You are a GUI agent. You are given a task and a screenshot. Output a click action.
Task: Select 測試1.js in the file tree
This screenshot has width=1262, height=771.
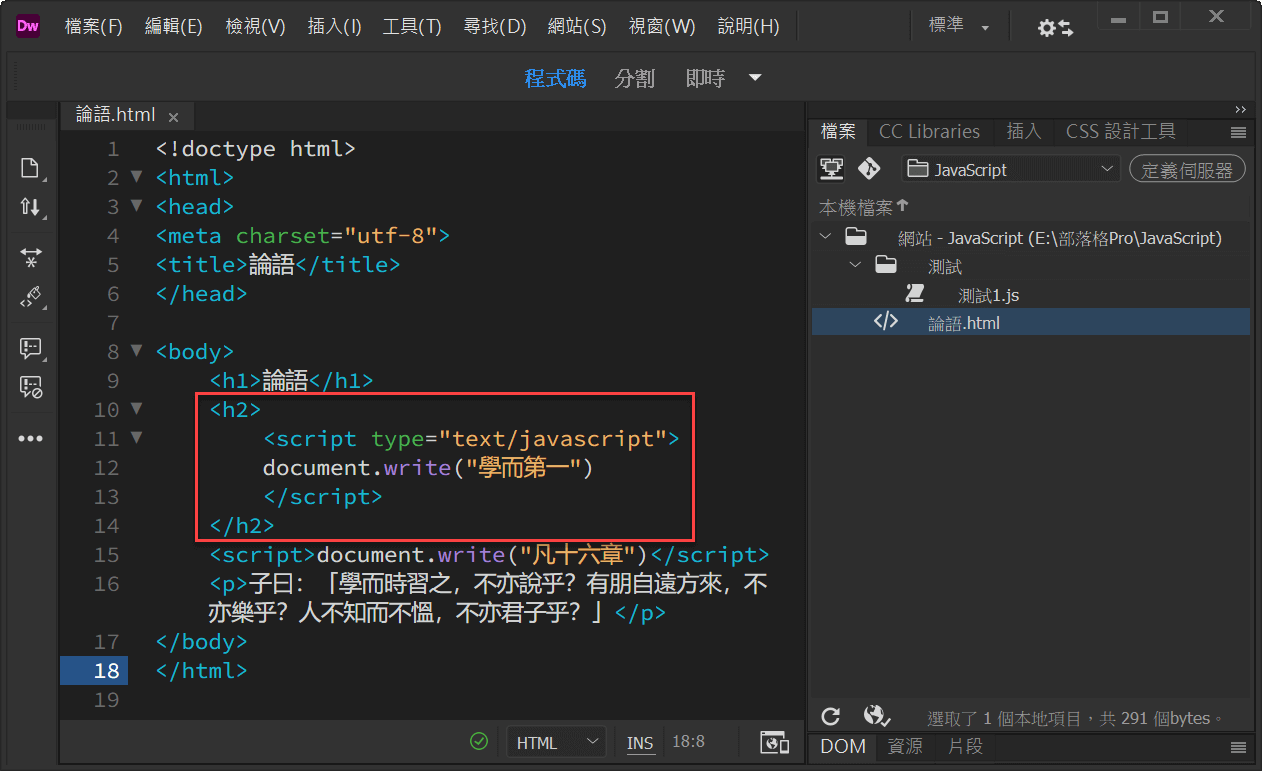point(988,295)
